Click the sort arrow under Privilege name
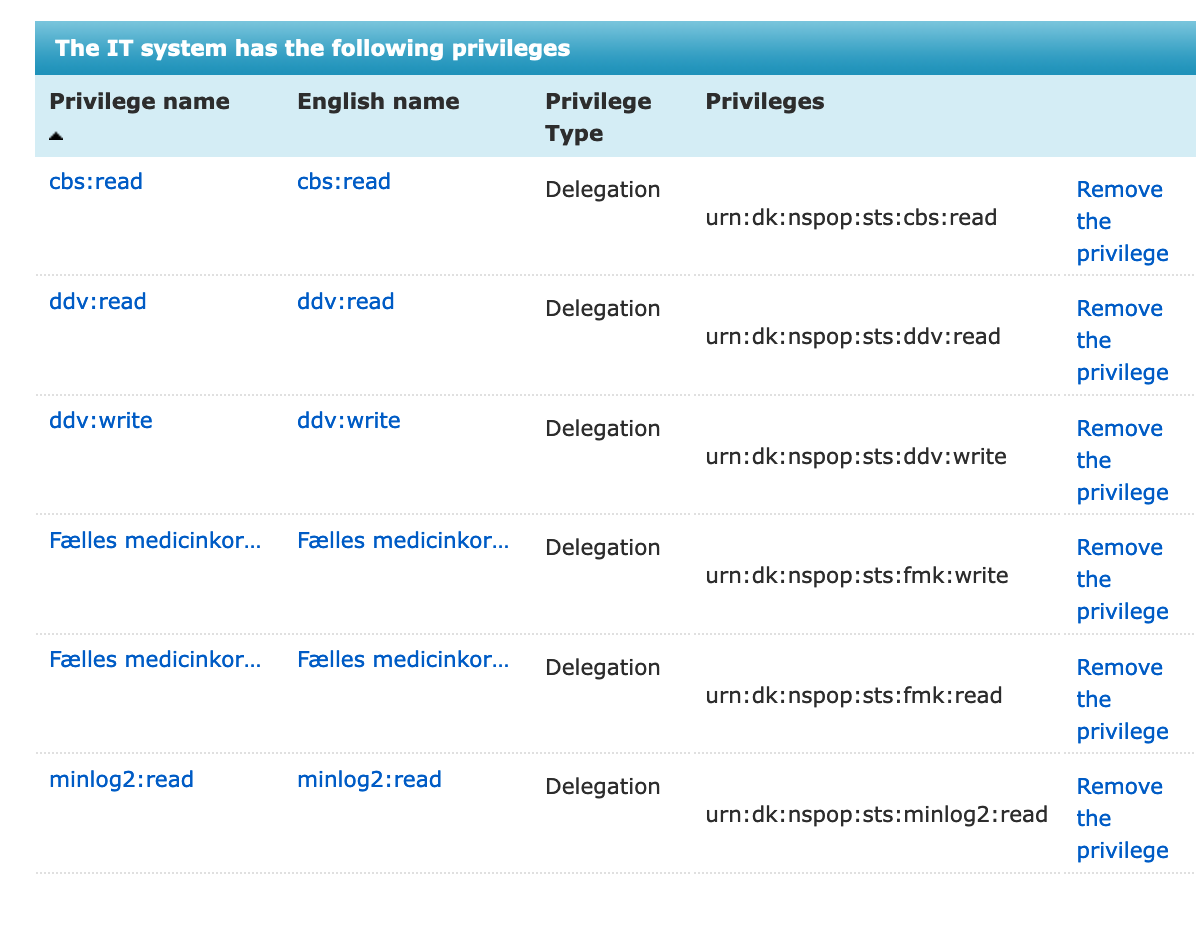 point(56,135)
